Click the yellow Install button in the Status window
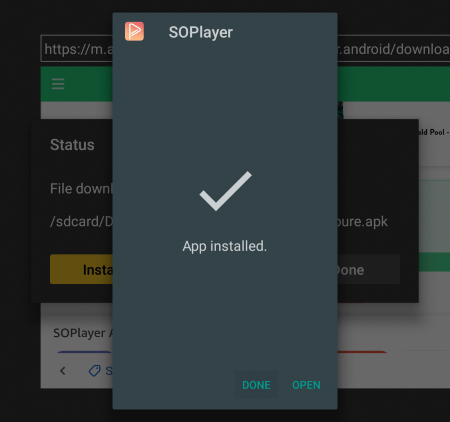The height and width of the screenshot is (422, 450). pyautogui.click(x=81, y=269)
